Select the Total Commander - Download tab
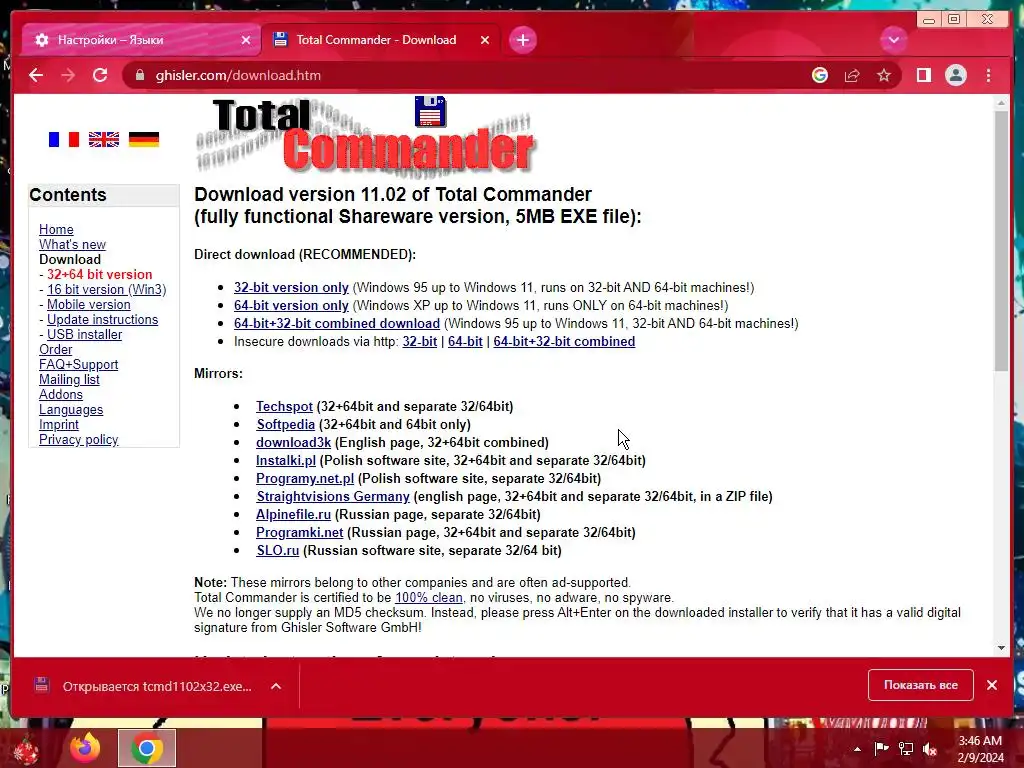This screenshot has height=768, width=1024. tap(381, 40)
